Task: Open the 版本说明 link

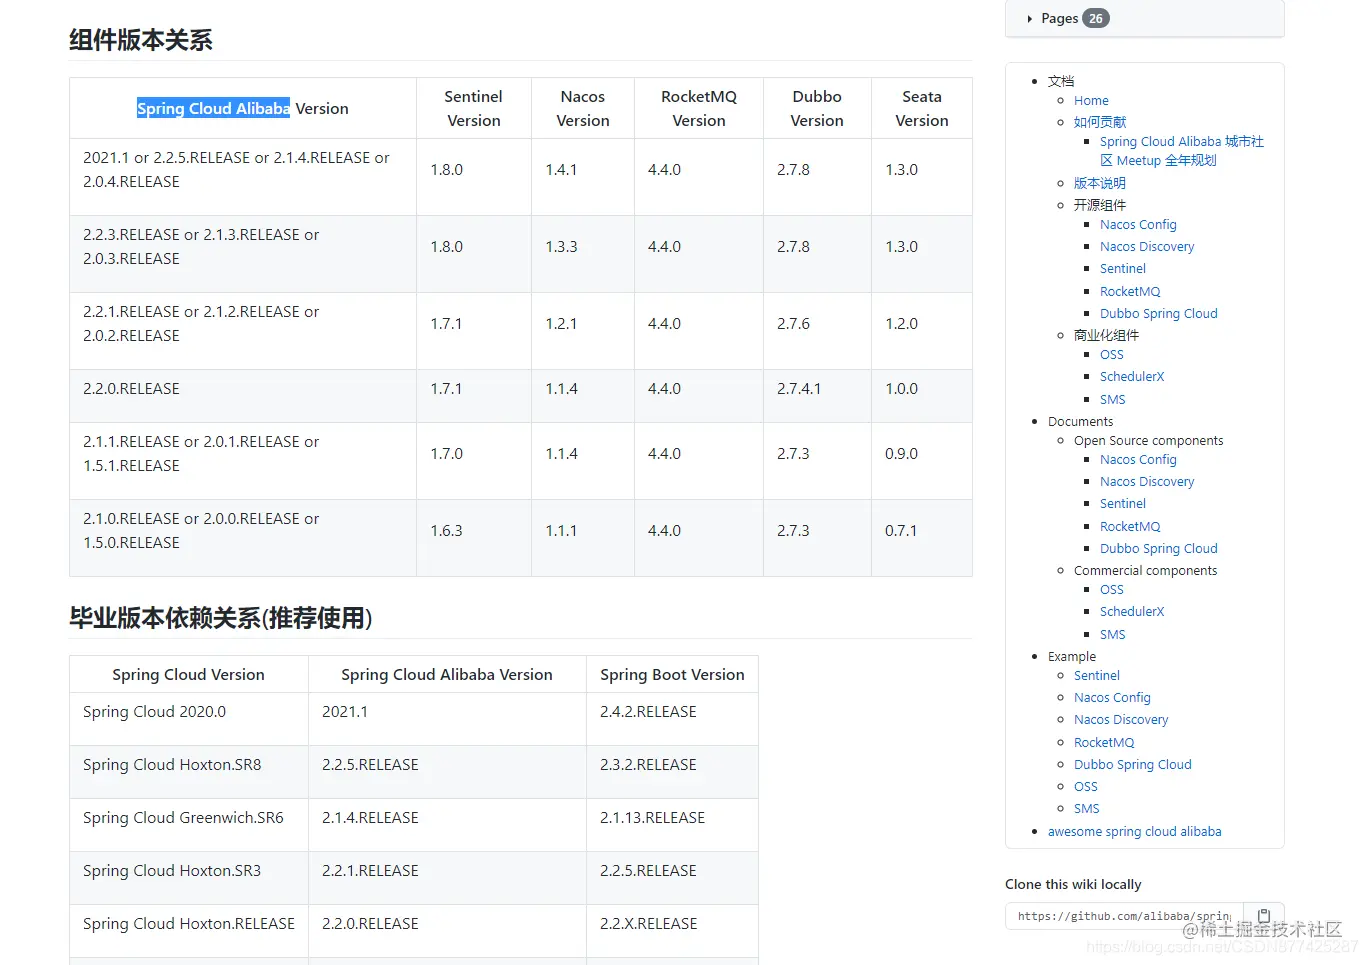Action: [x=1100, y=183]
